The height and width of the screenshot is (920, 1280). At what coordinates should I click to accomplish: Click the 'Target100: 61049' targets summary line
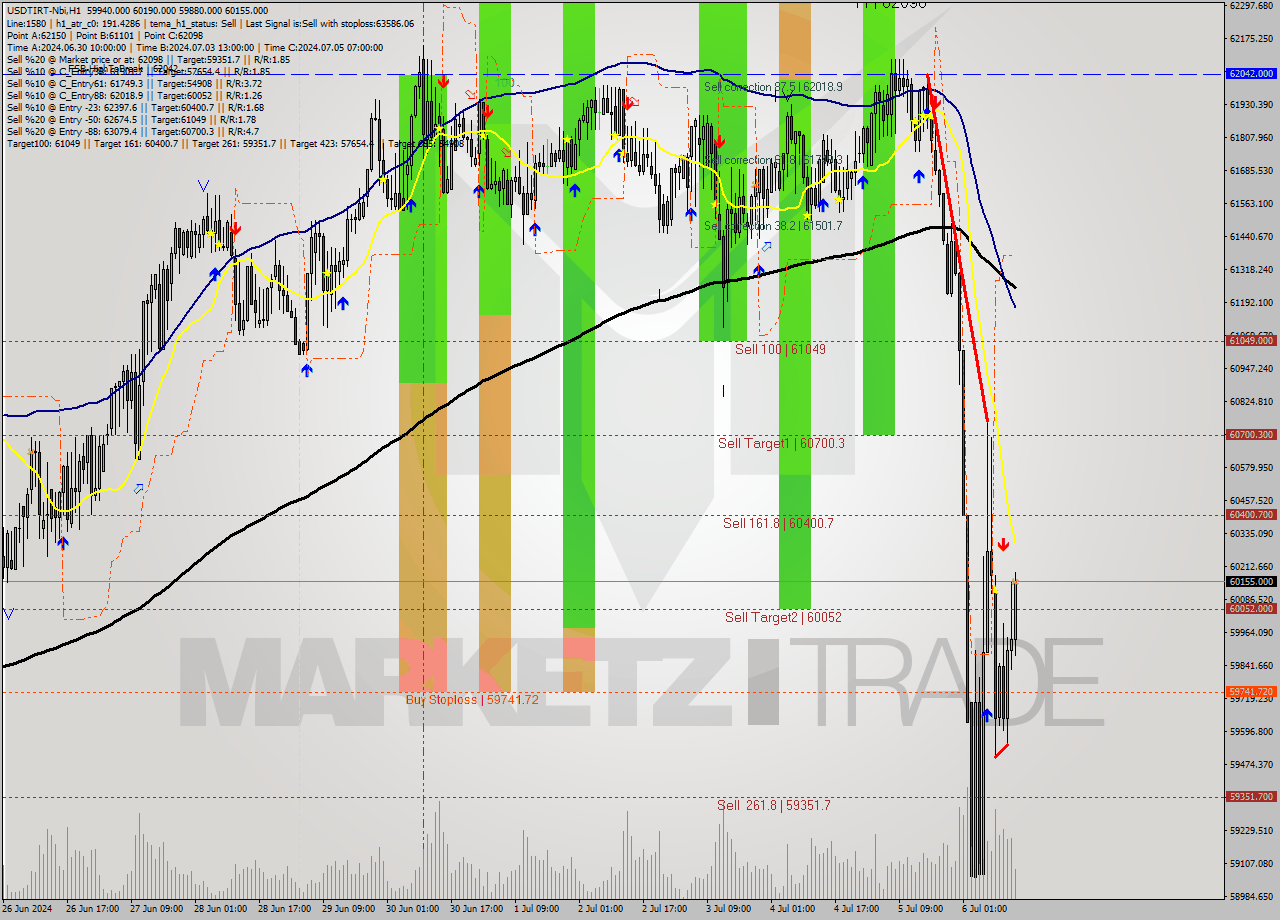pos(234,144)
